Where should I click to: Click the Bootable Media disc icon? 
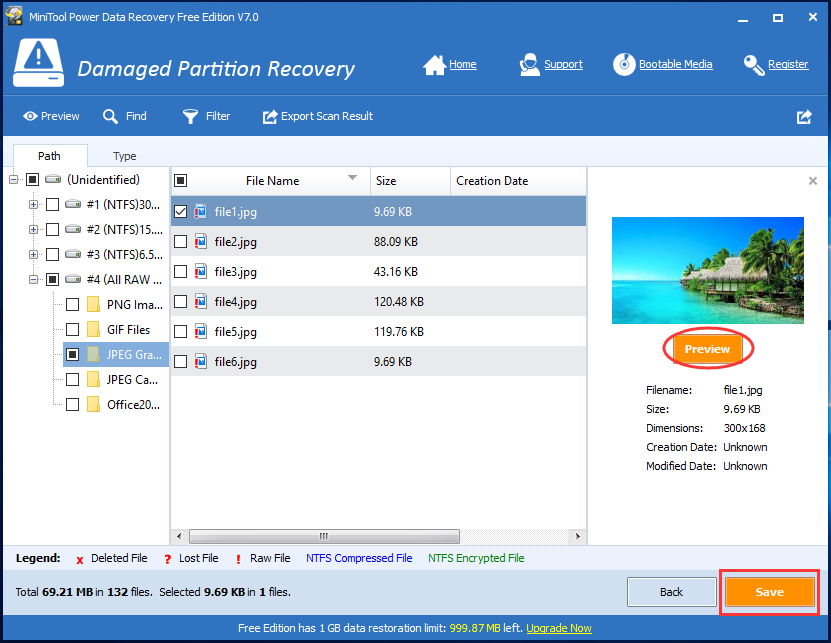pyautogui.click(x=624, y=65)
